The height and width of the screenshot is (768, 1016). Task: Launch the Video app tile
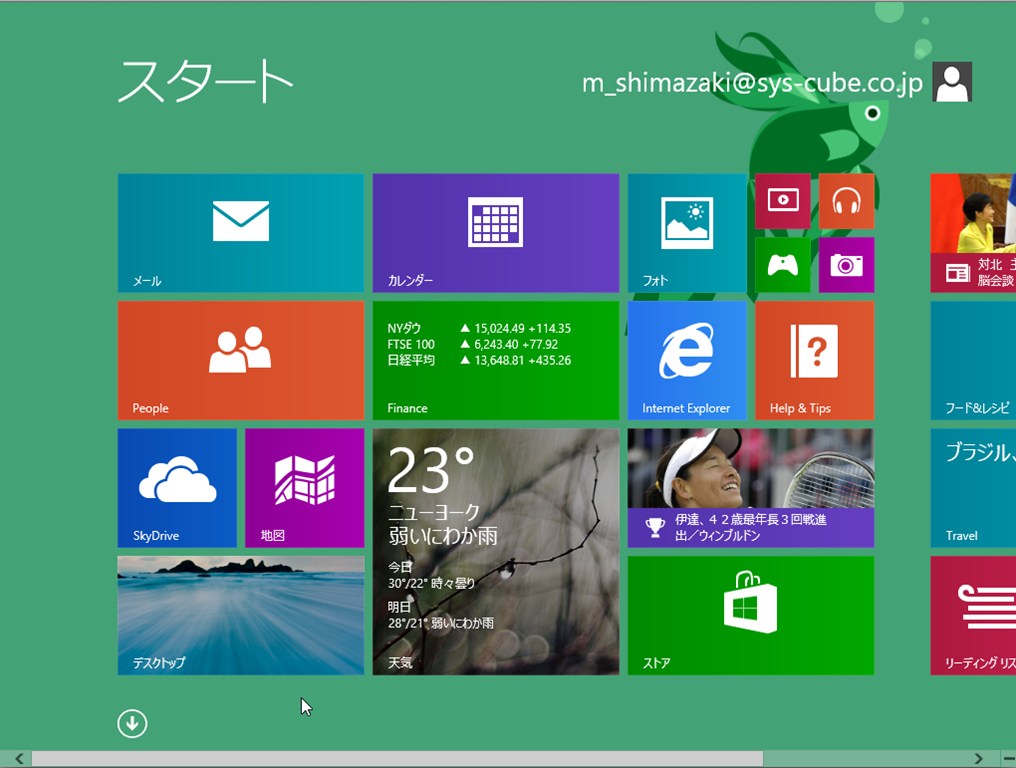click(783, 201)
